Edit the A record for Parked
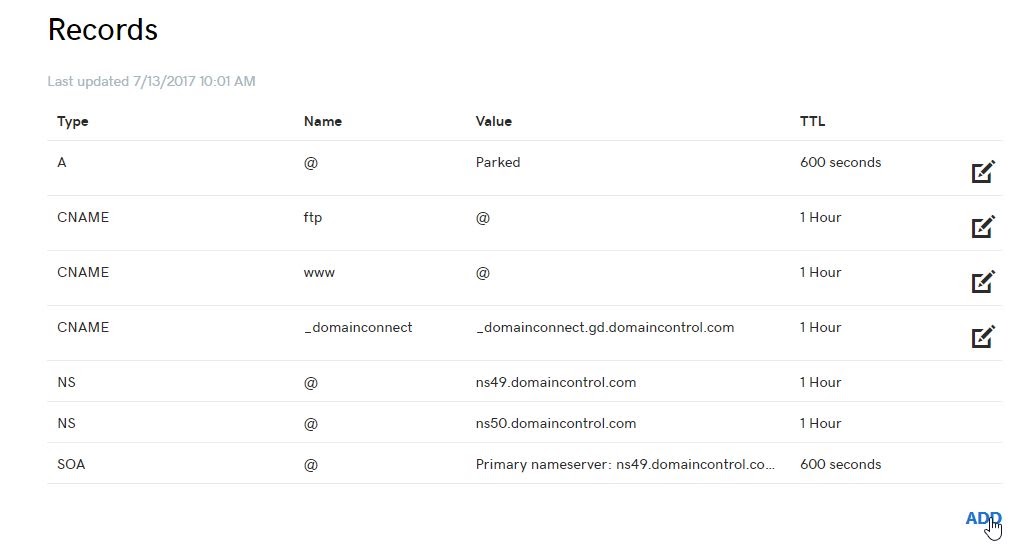Image resolution: width=1025 pixels, height=548 pixels. [983, 172]
